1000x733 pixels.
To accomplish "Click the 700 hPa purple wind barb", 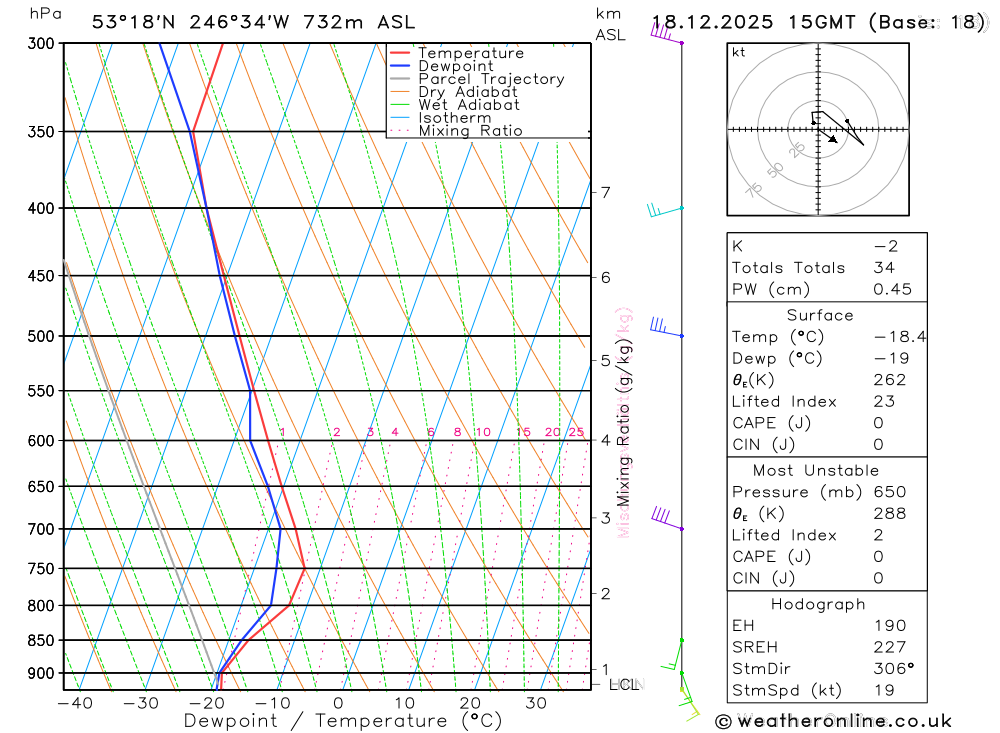I will pyautogui.click(x=666, y=519).
